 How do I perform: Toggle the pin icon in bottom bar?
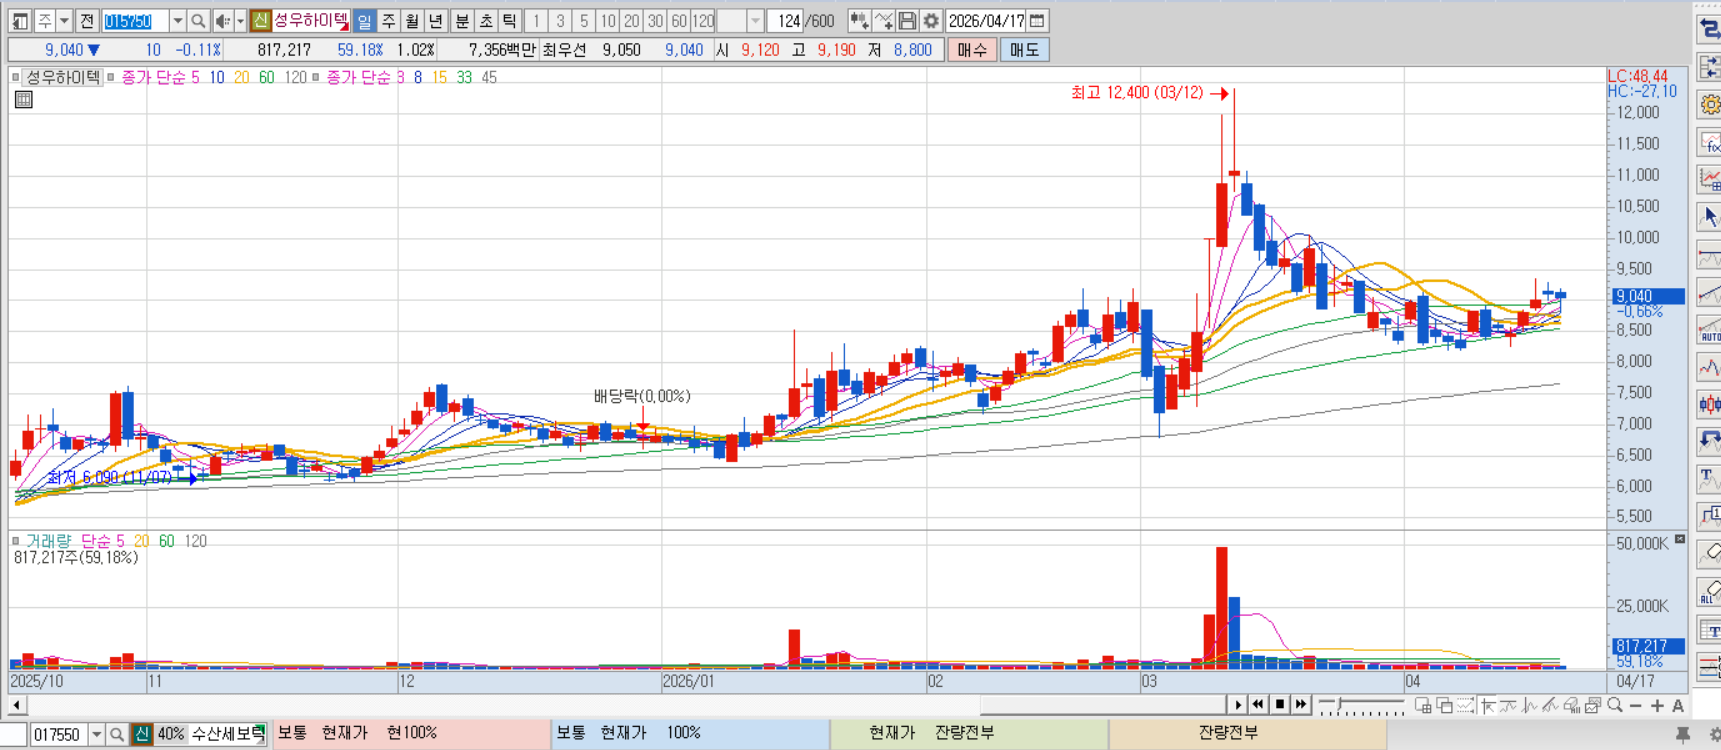pyautogui.click(x=1683, y=735)
